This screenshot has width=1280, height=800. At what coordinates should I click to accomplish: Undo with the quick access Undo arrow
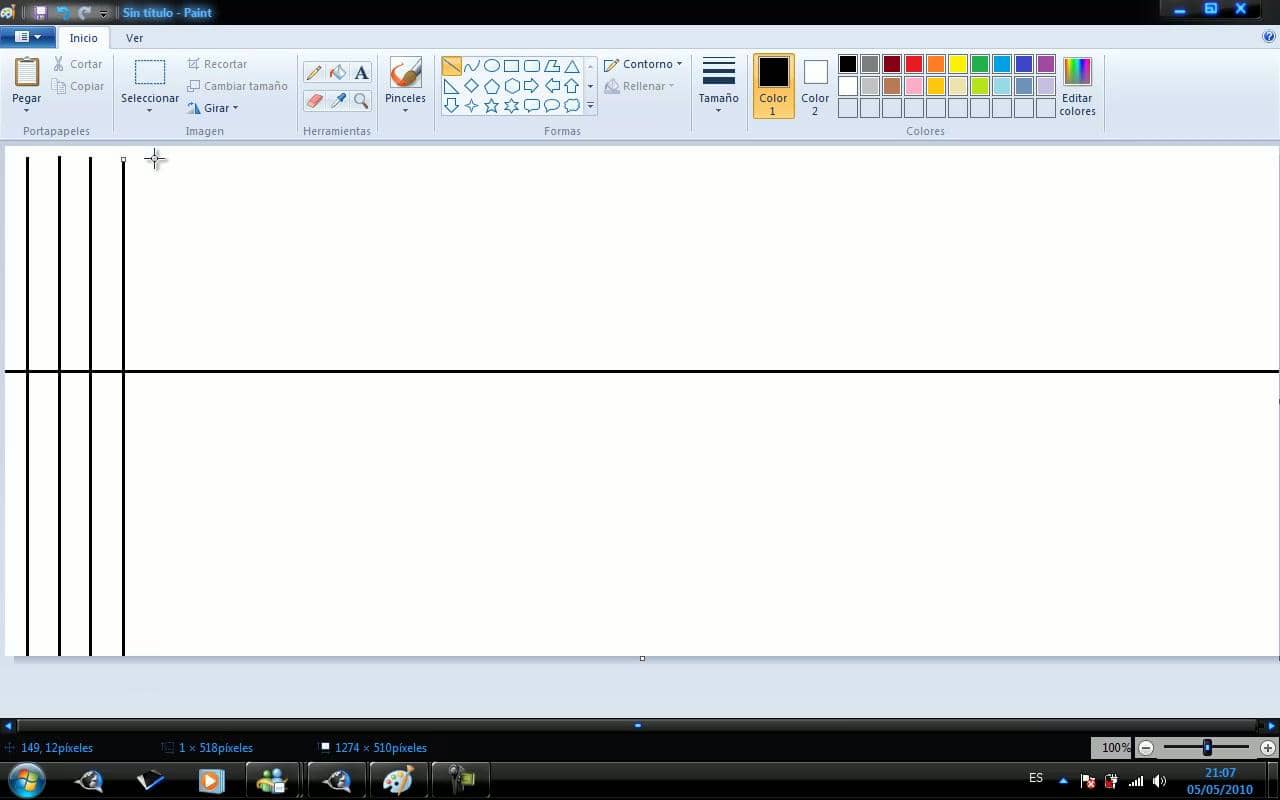pyautogui.click(x=63, y=13)
